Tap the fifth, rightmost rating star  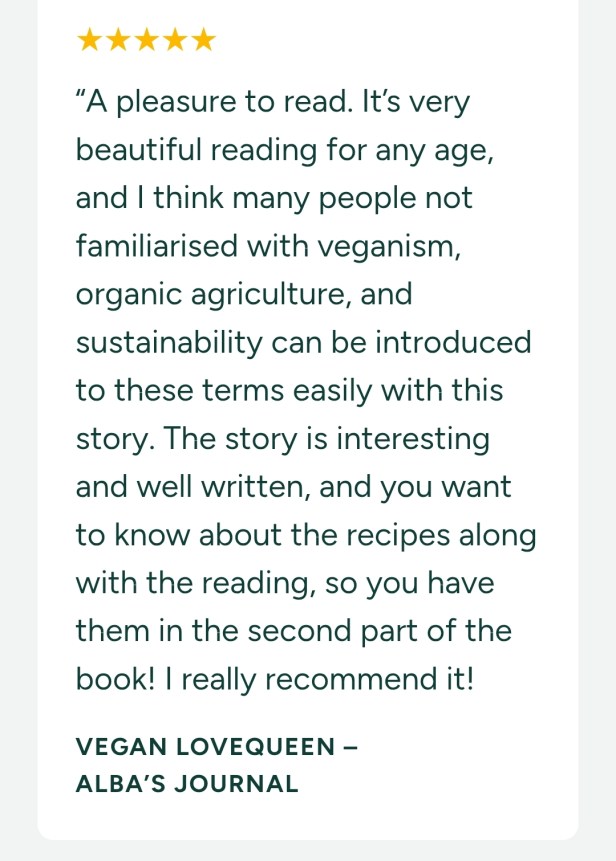203,40
